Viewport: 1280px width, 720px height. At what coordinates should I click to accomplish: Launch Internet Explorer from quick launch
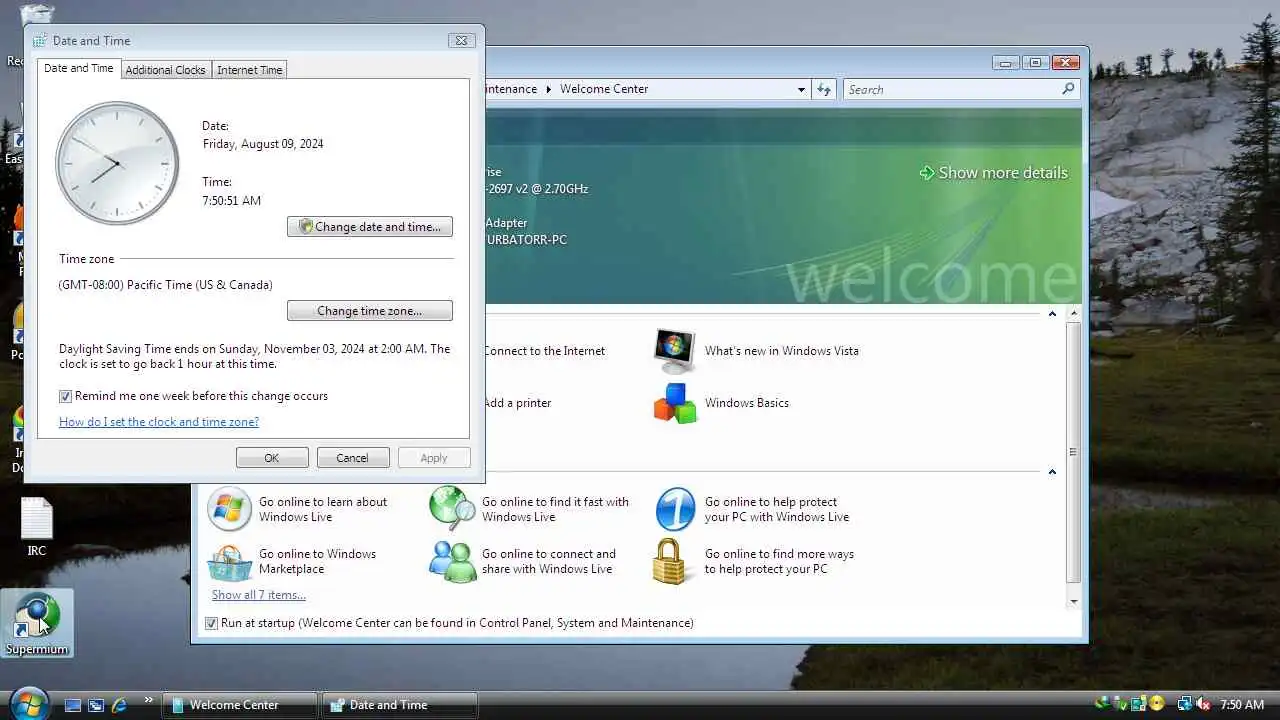(120, 705)
